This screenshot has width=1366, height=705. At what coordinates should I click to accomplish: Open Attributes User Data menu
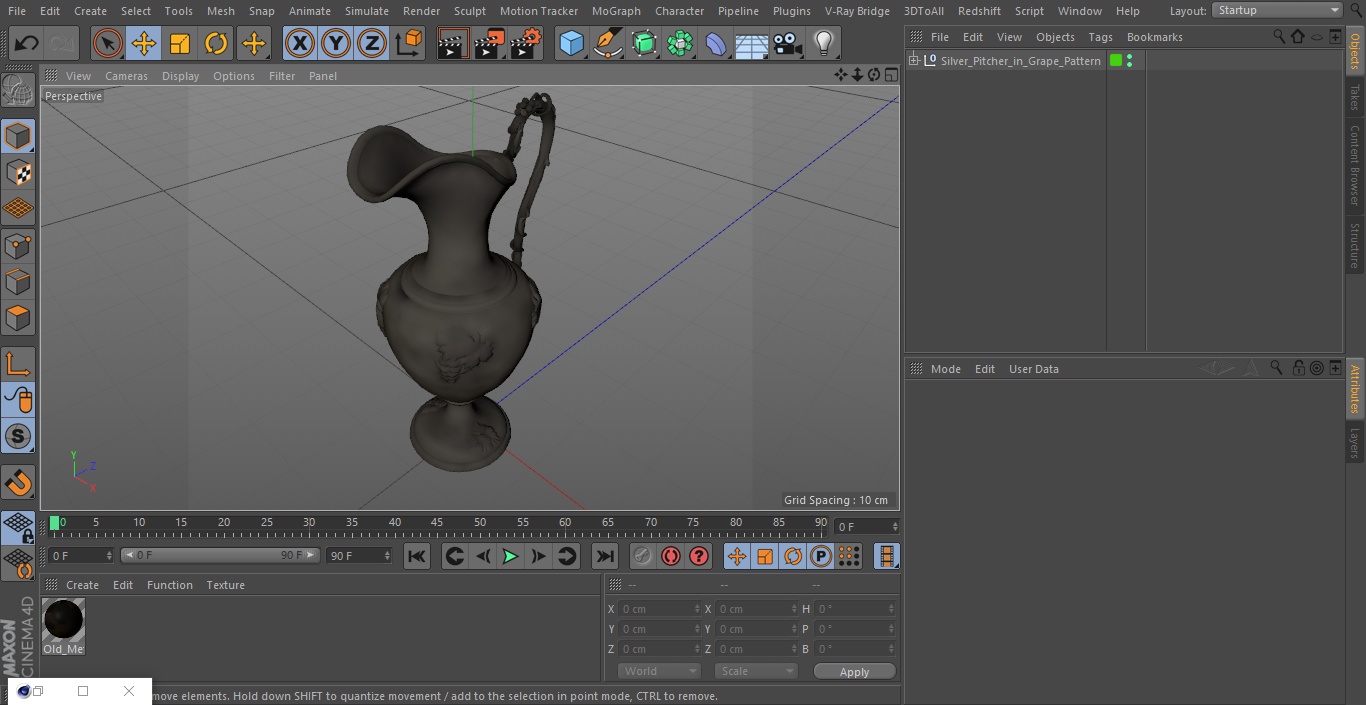pos(1033,369)
